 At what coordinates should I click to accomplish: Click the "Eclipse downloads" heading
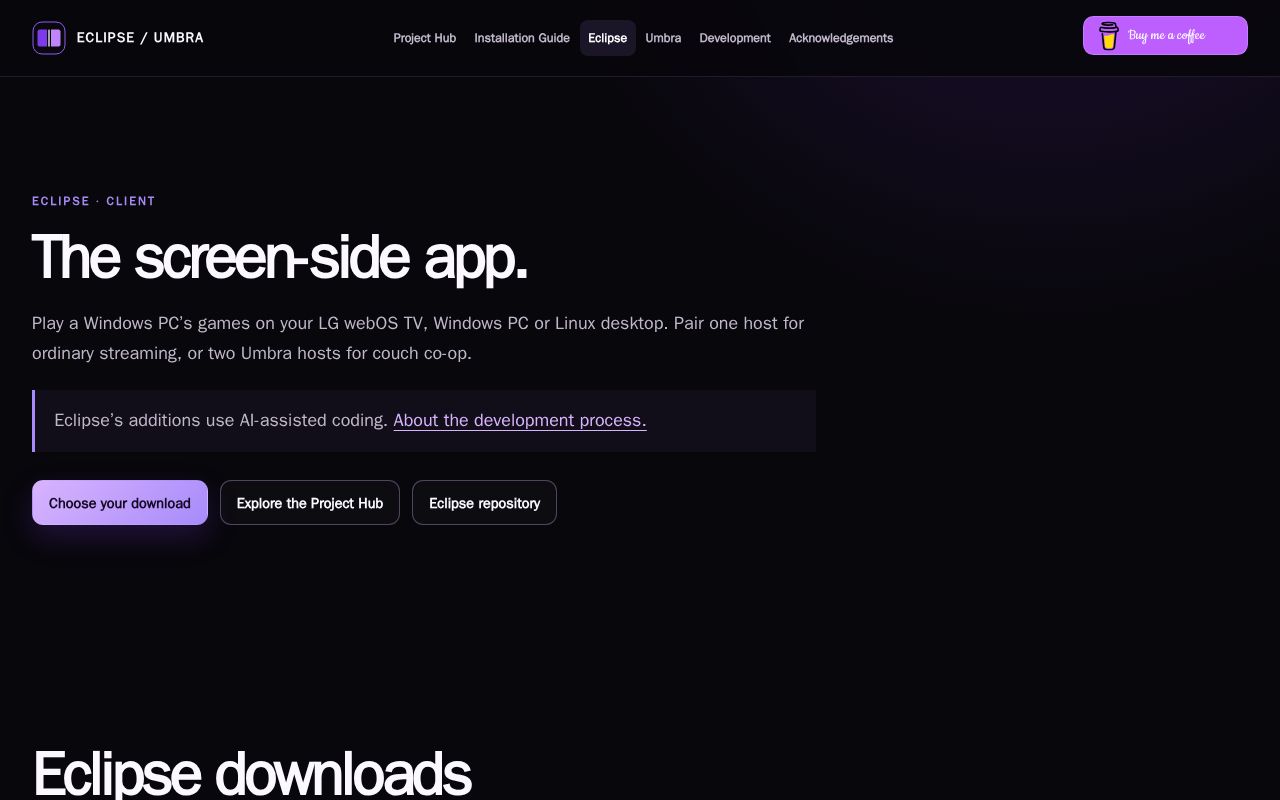(x=252, y=774)
